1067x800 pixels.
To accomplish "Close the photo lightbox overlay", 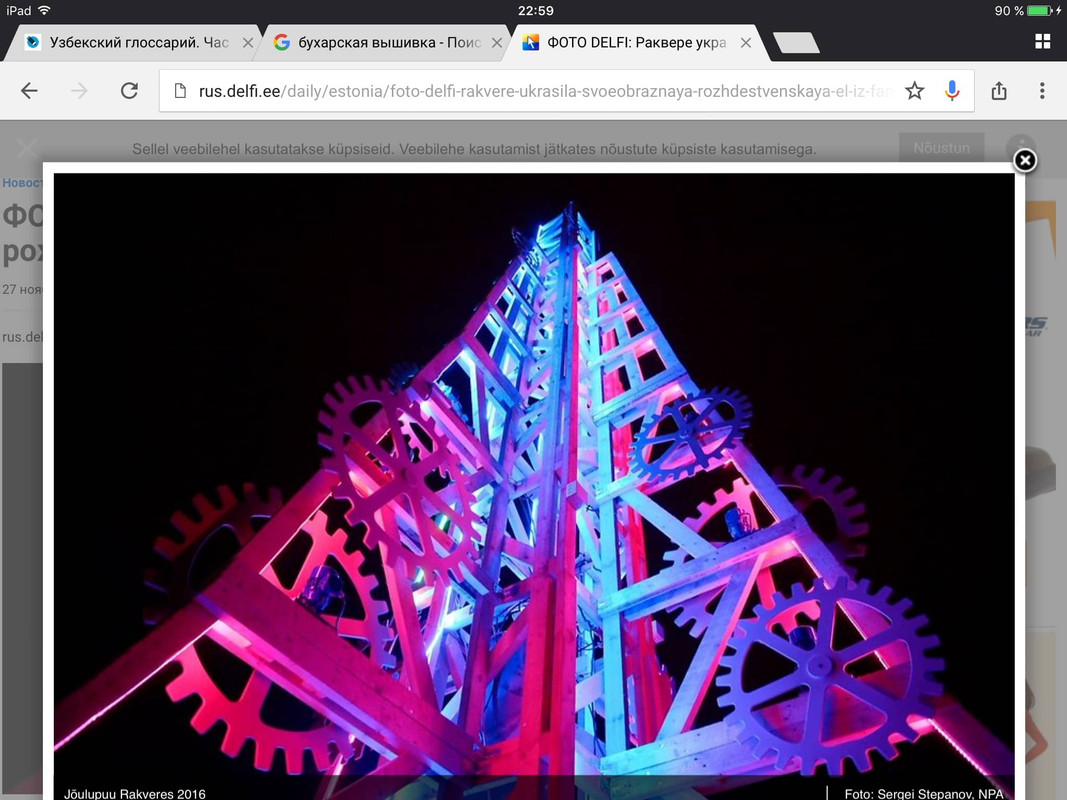I will pos(1025,161).
